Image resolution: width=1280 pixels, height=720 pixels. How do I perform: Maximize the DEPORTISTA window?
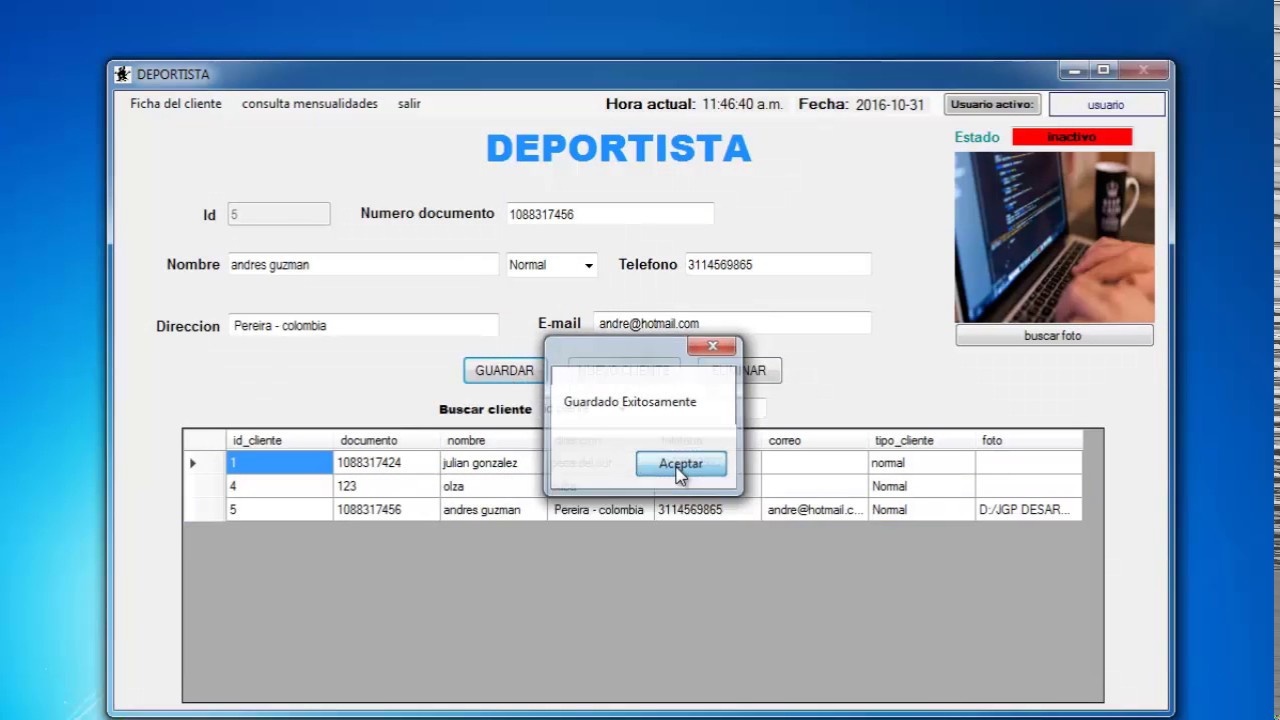1103,71
